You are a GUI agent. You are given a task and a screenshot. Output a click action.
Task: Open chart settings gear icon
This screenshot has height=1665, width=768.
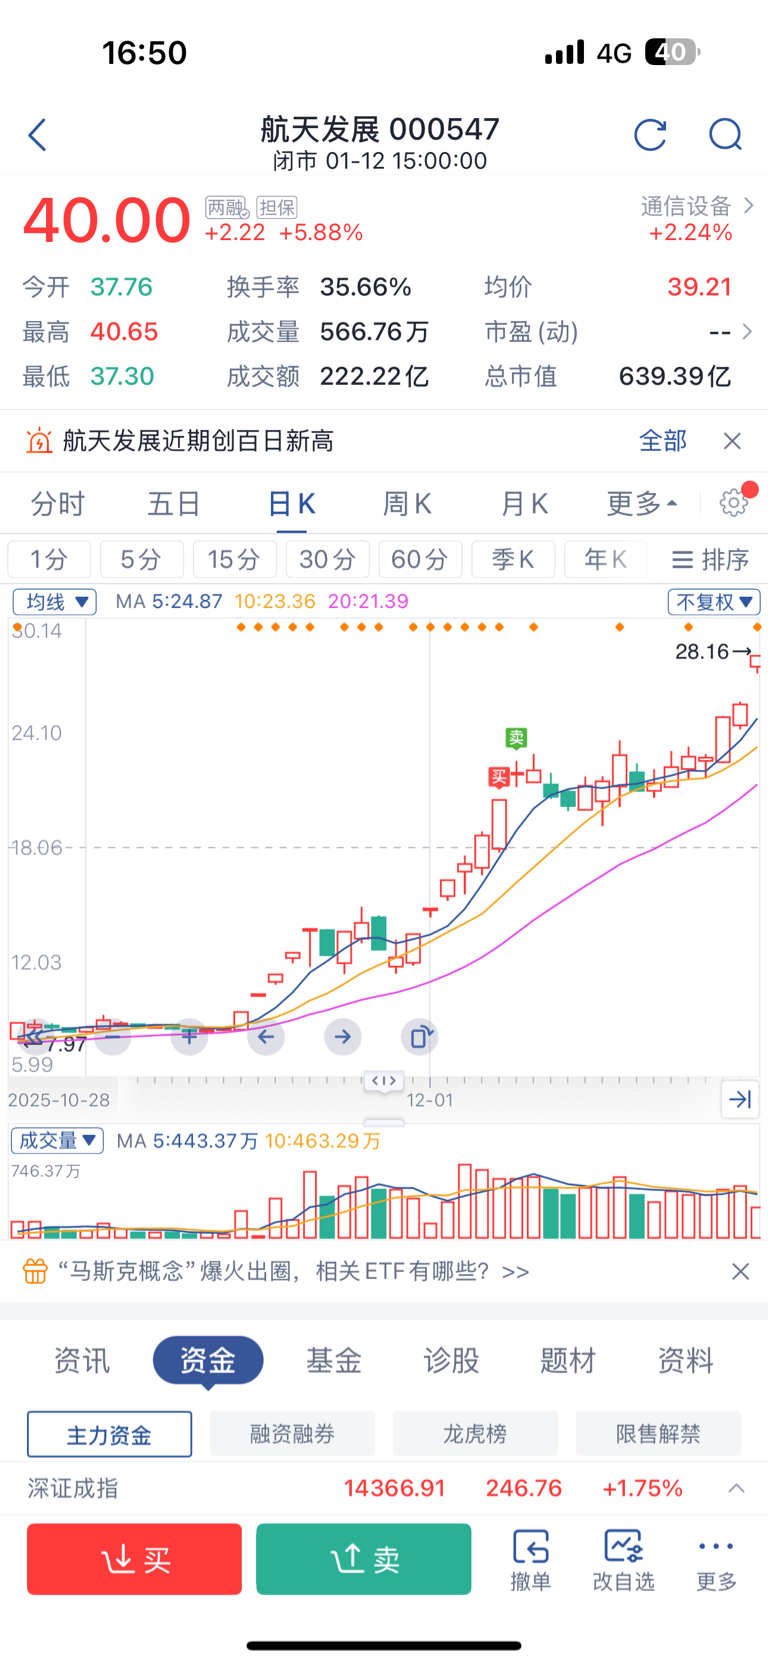(x=734, y=502)
